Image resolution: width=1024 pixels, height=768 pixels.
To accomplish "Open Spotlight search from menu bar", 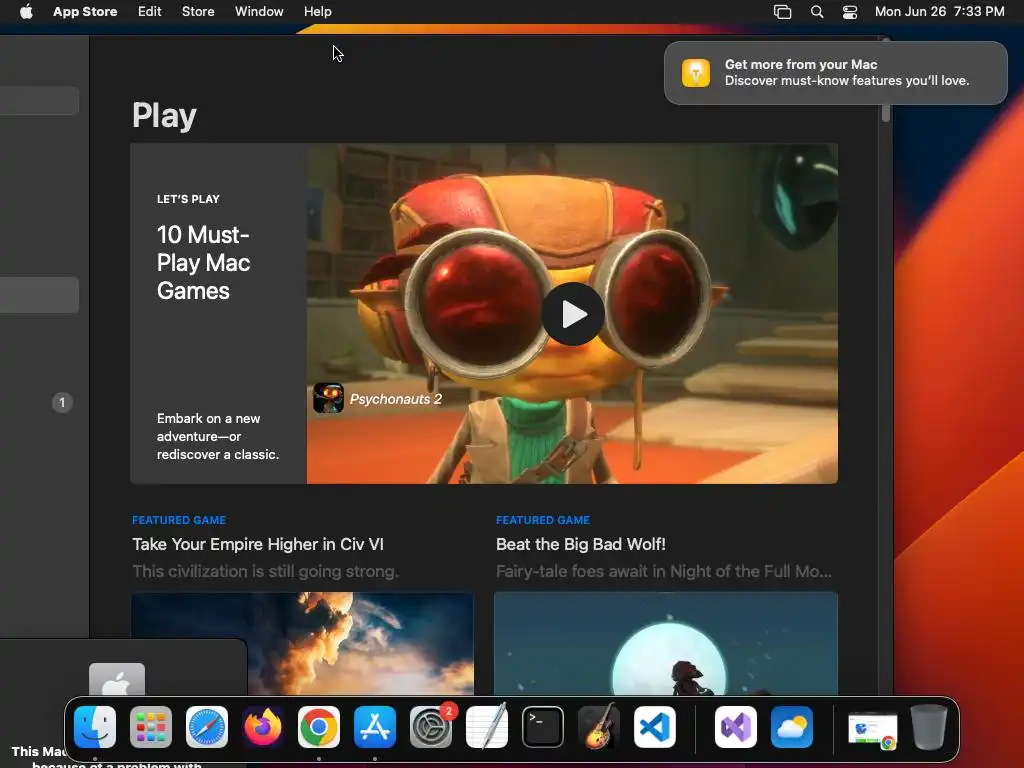I will tap(817, 12).
